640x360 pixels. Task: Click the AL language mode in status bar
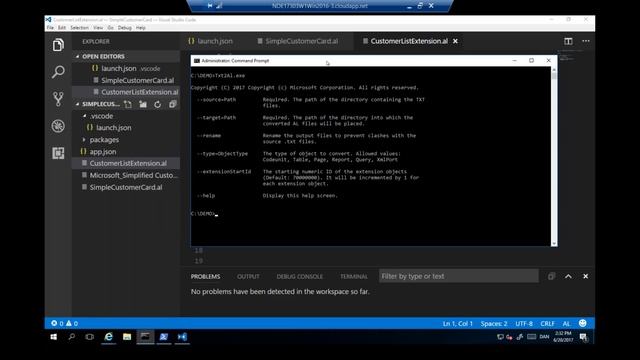[x=566, y=324]
